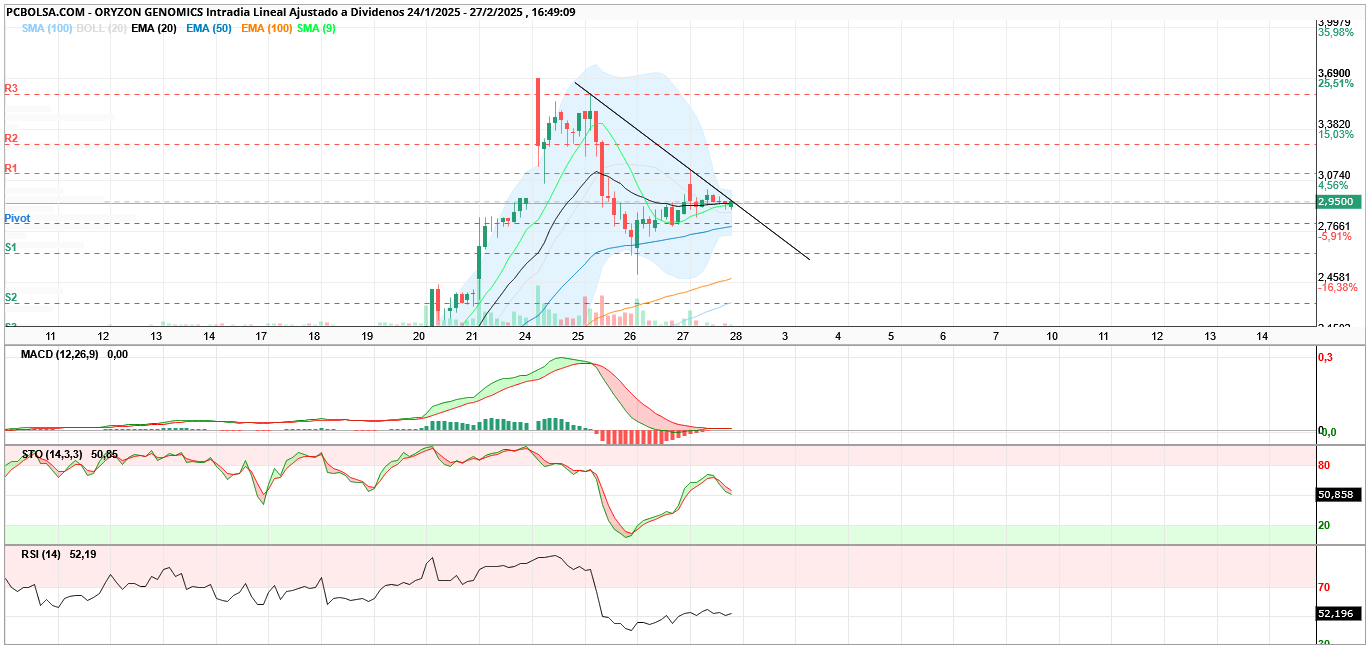The image size is (1370, 649).
Task: Click the 2,7661 price axis value
Action: [1335, 226]
